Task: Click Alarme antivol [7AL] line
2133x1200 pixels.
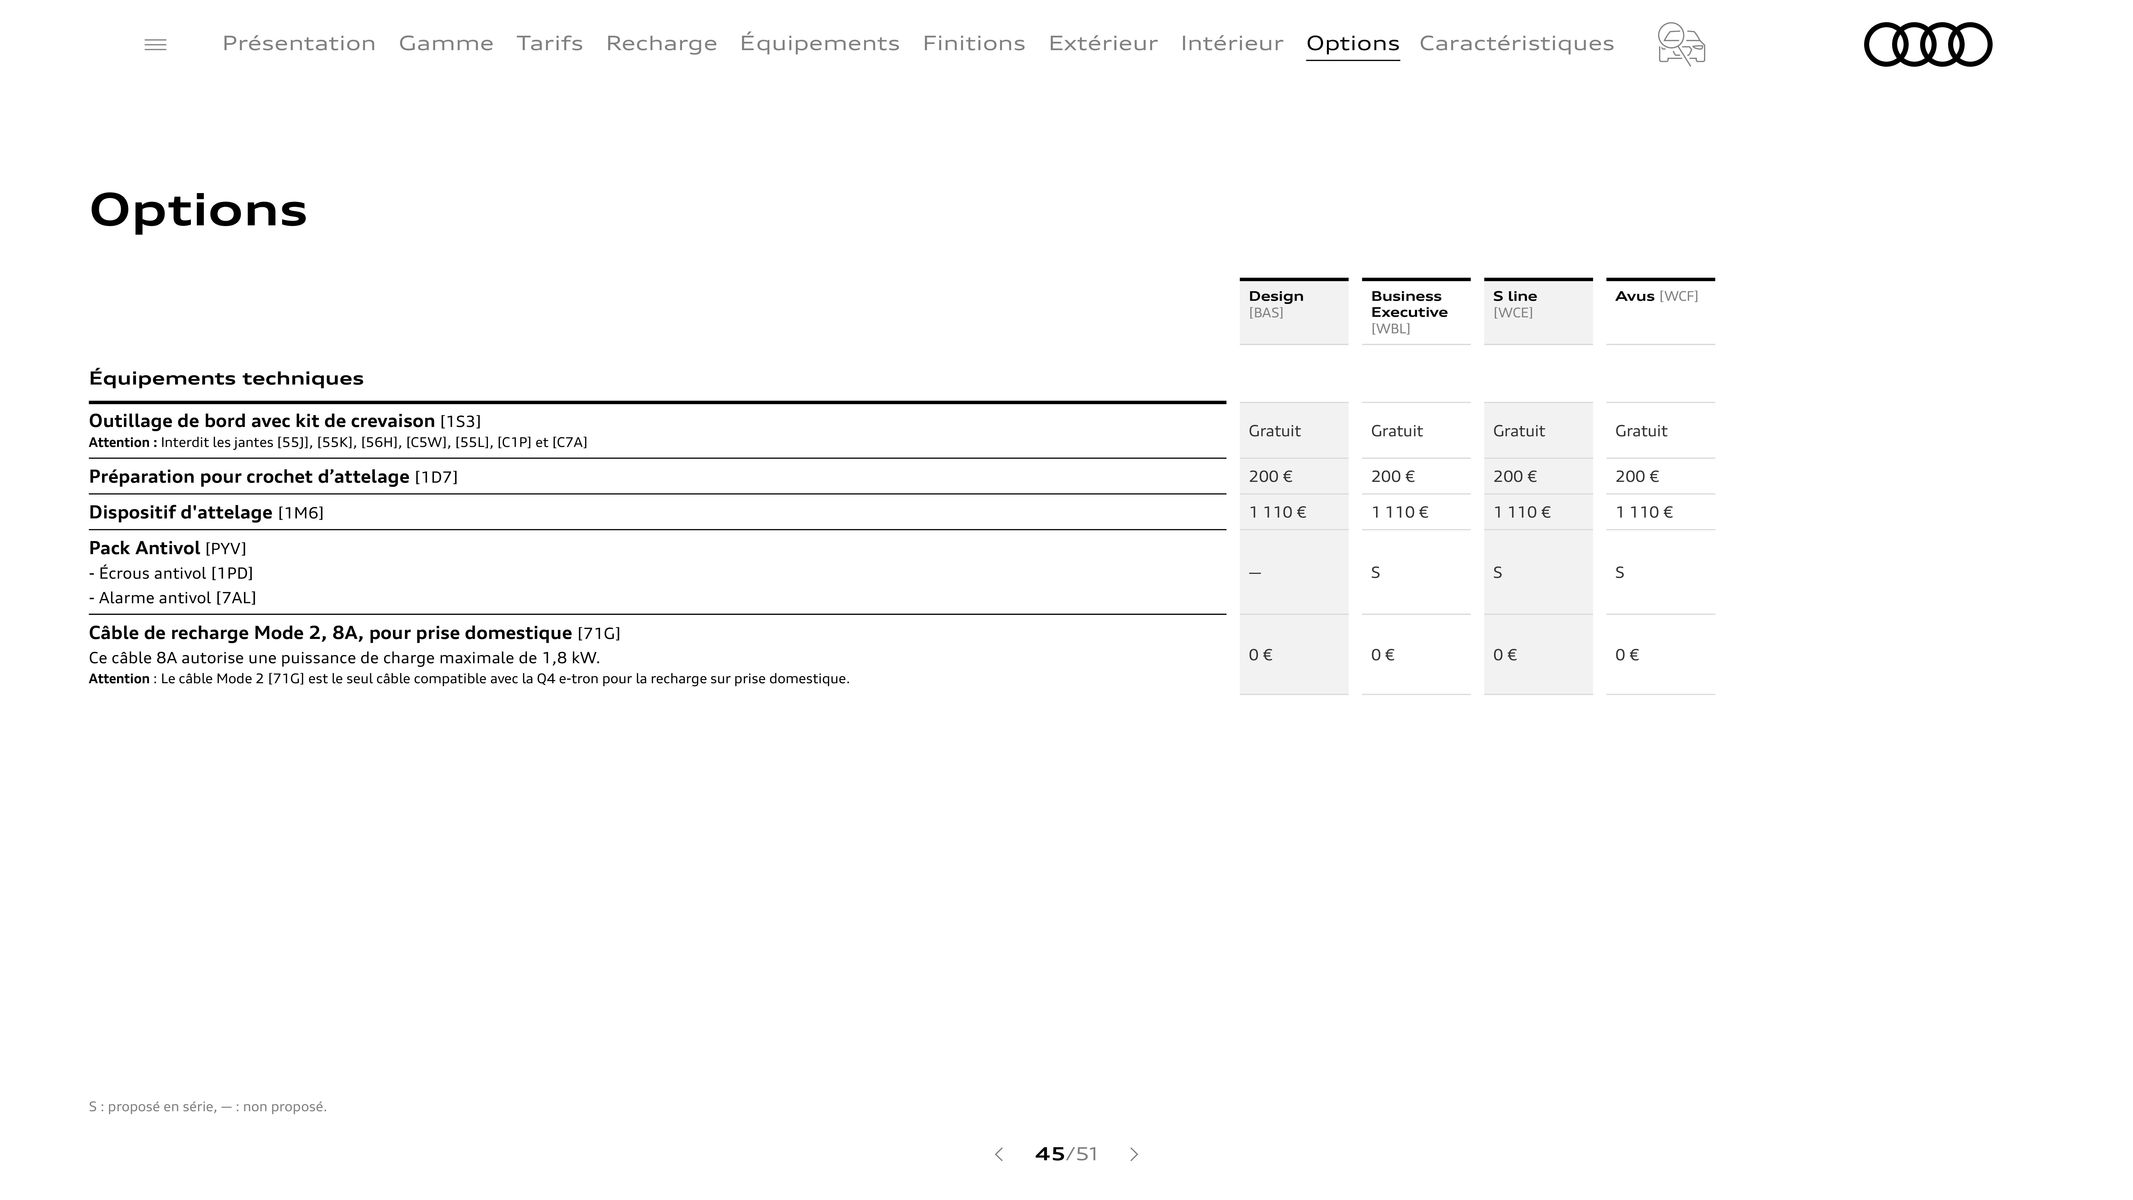Action: pyautogui.click(x=172, y=598)
